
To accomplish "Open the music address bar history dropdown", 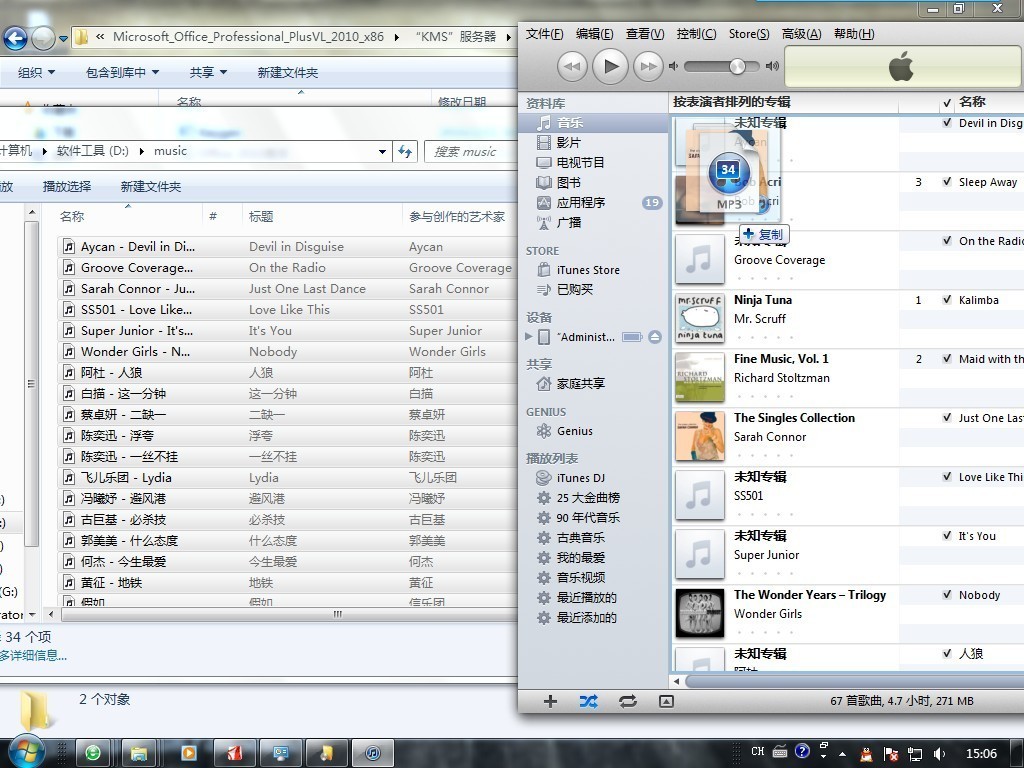I will 382,152.
